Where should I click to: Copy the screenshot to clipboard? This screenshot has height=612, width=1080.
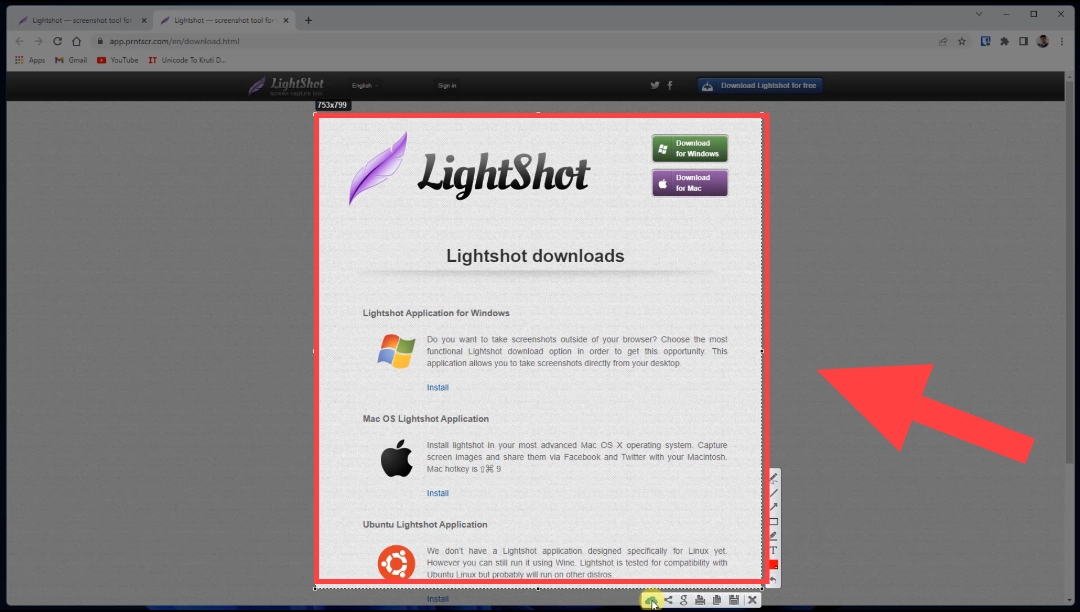tap(717, 600)
